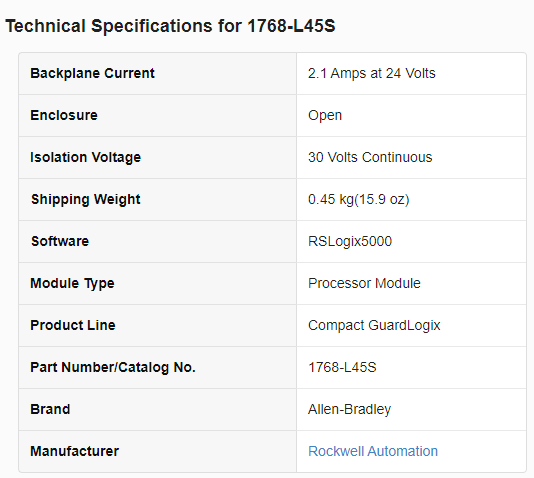Select the Part Number/Catalog No. label
Viewport: 534px width, 478px height.
pyautogui.click(x=113, y=367)
